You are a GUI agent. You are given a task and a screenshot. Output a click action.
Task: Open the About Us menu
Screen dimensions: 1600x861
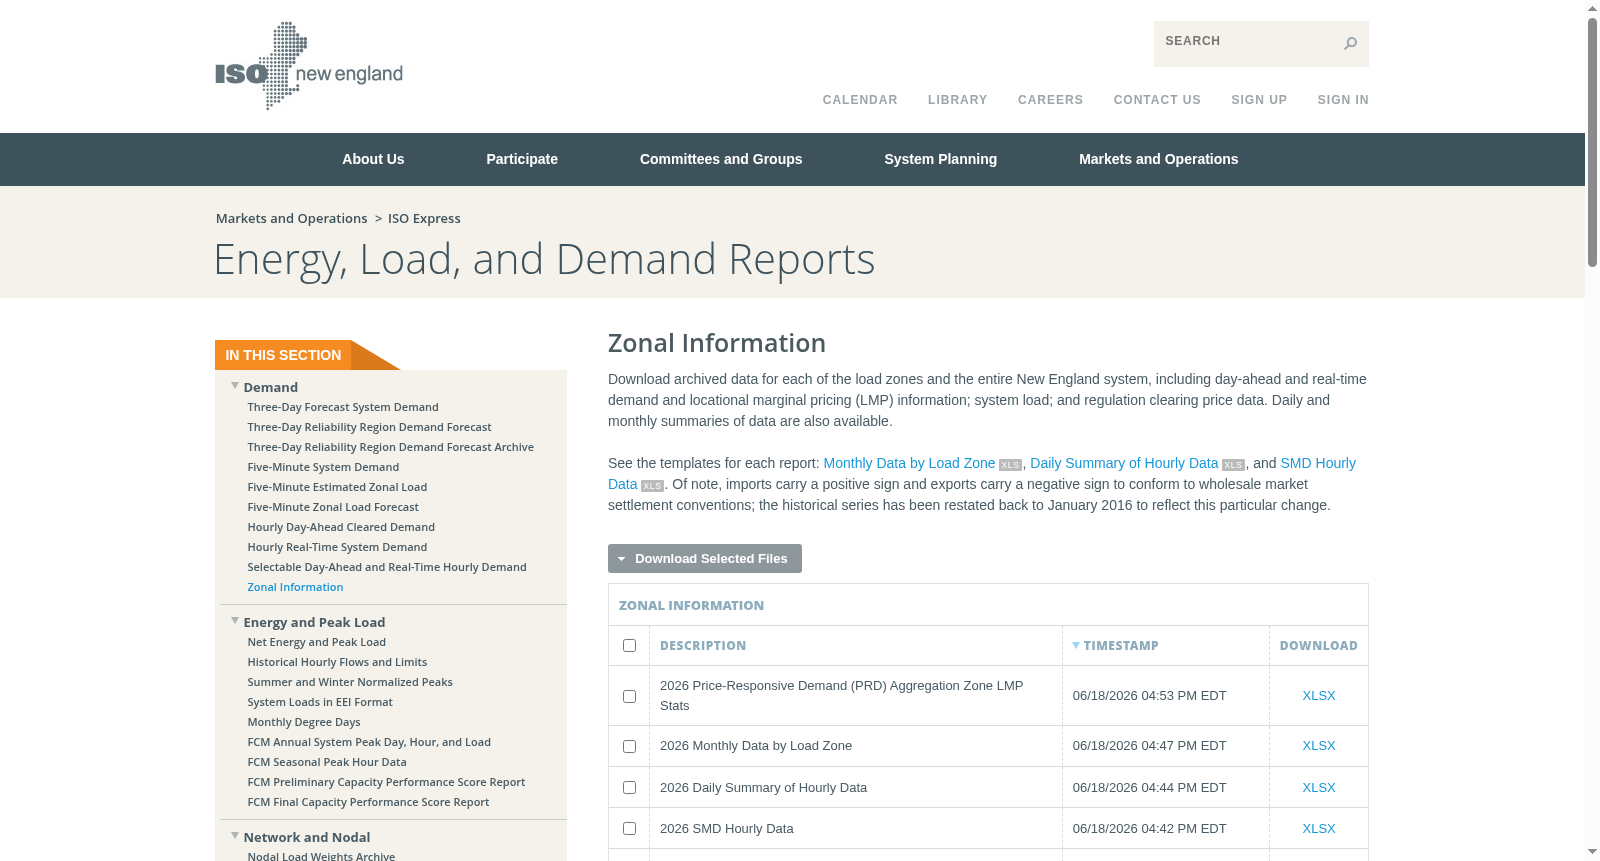tap(373, 159)
